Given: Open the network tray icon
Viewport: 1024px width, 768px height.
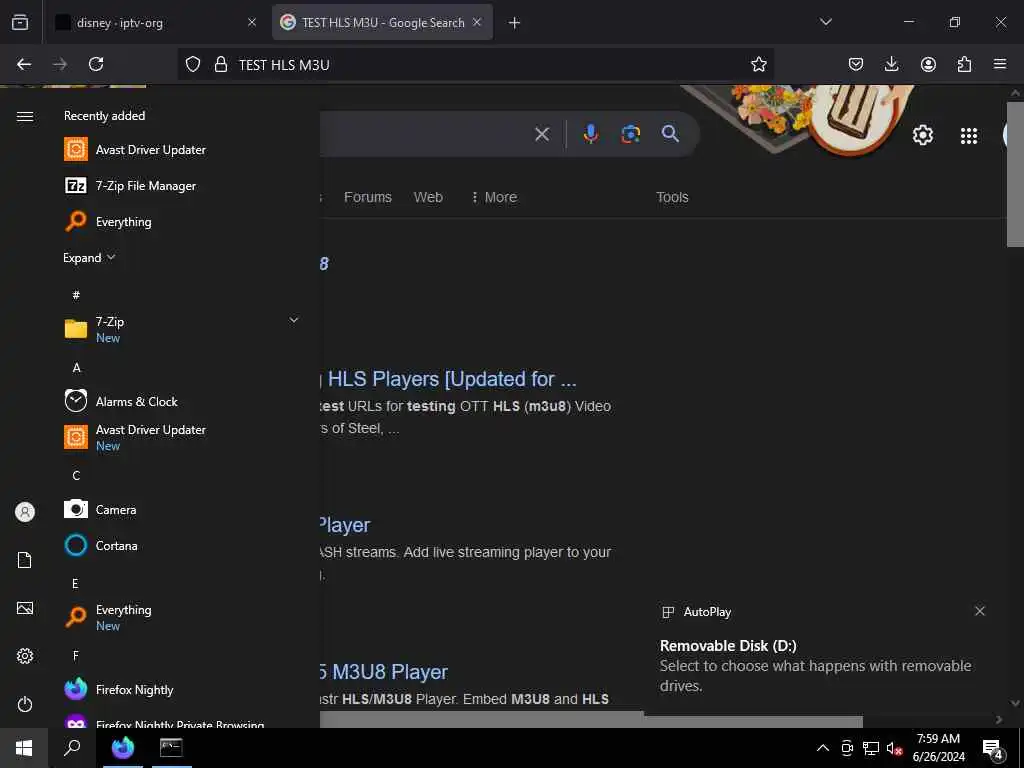Looking at the screenshot, I should [871, 748].
